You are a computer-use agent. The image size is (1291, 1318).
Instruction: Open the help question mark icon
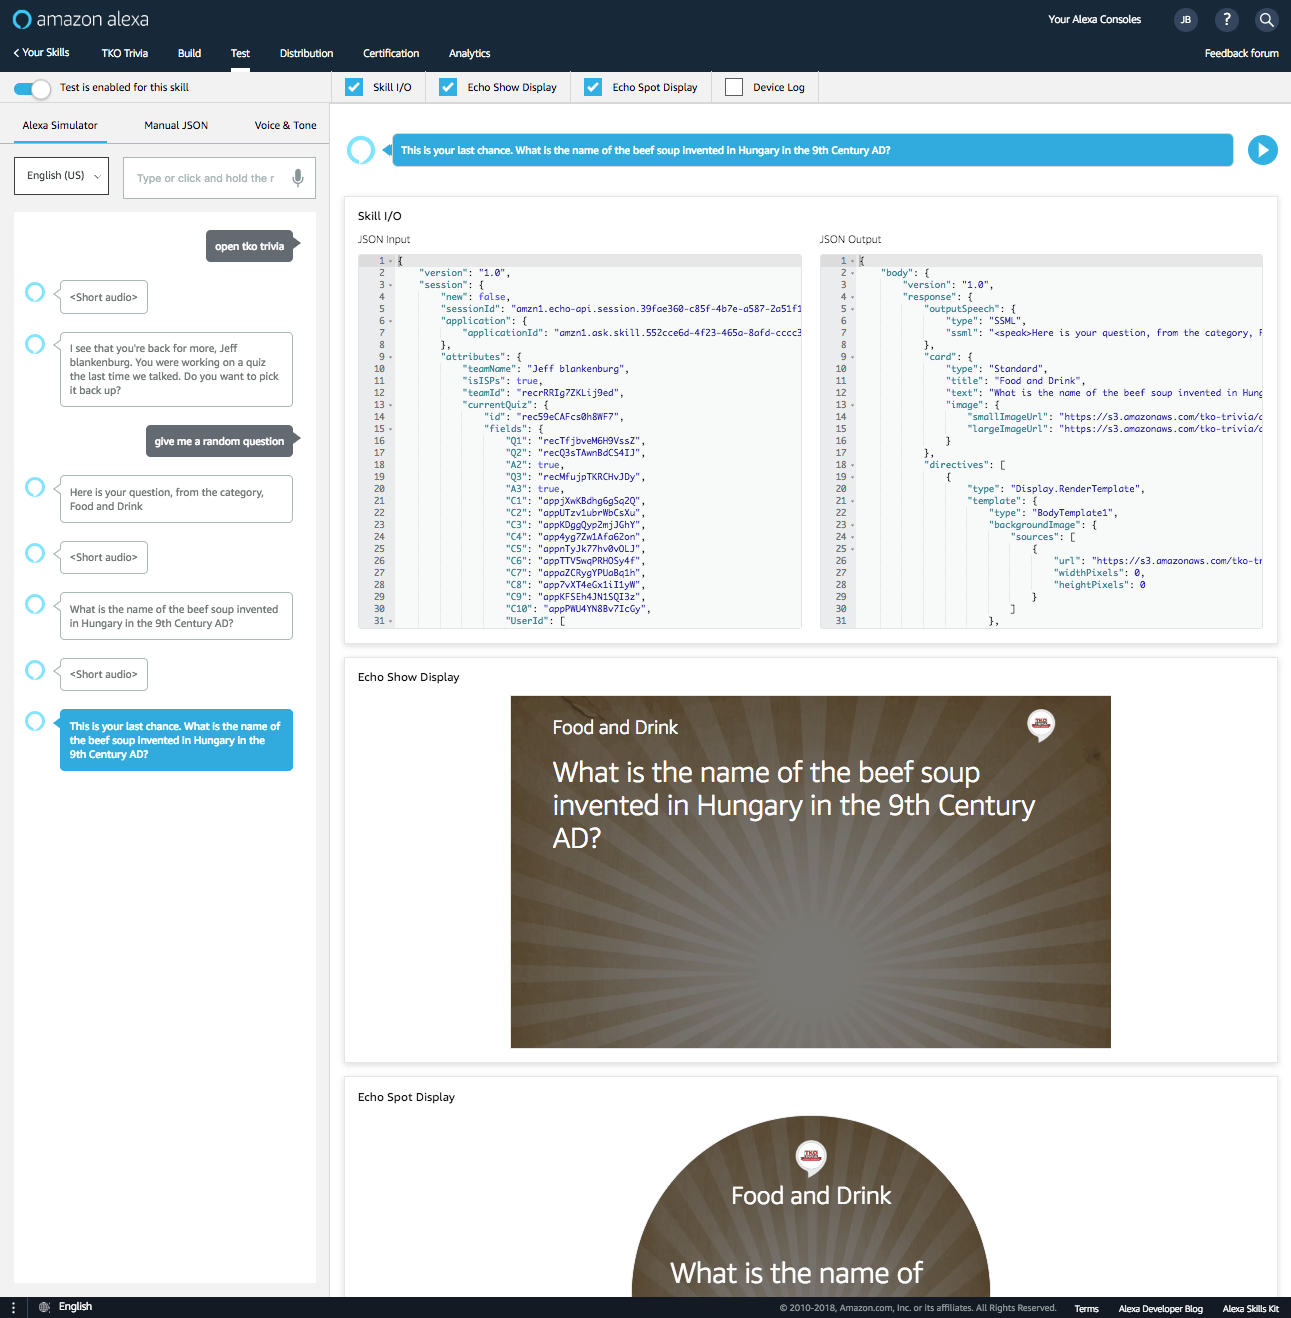click(x=1226, y=20)
